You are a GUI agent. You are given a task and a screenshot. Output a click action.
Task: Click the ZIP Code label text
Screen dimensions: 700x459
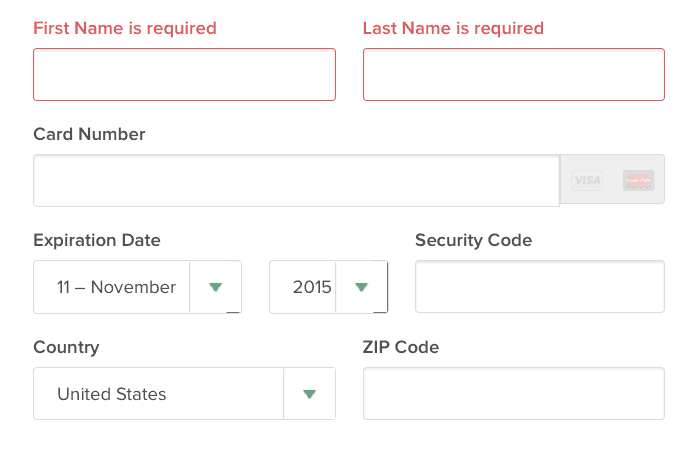pos(401,347)
